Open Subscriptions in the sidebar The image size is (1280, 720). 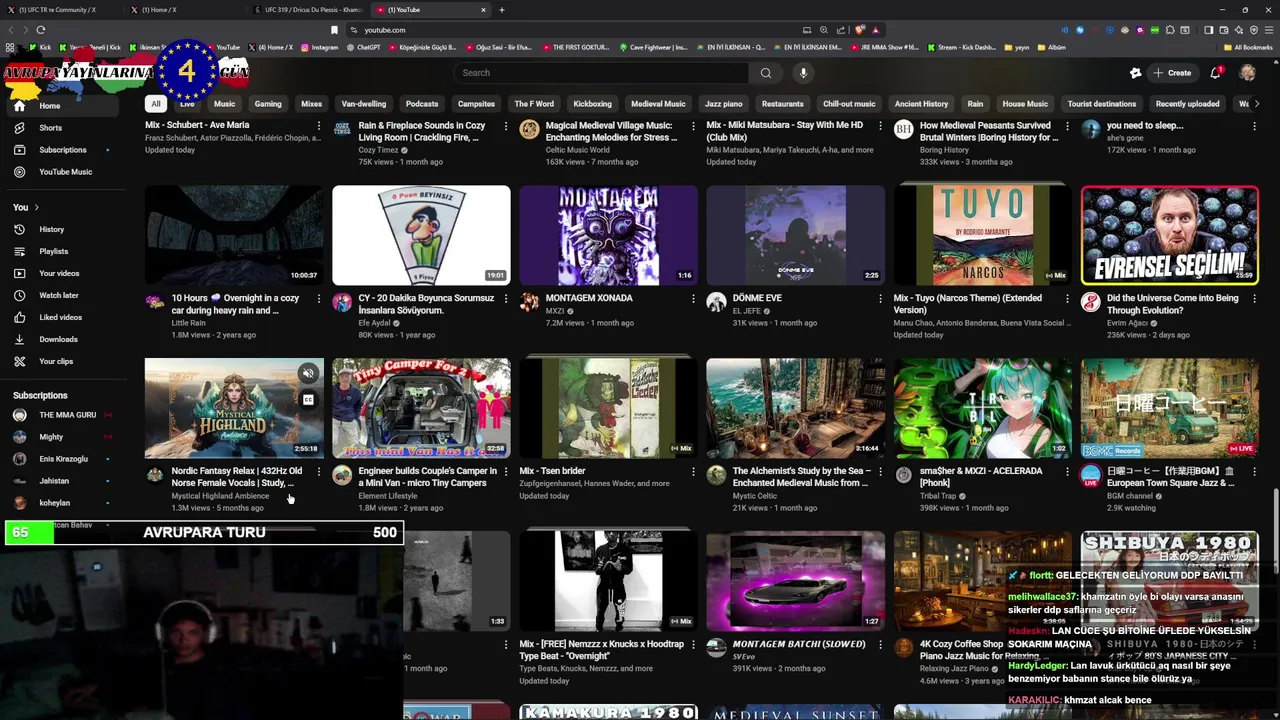[x=62, y=150]
